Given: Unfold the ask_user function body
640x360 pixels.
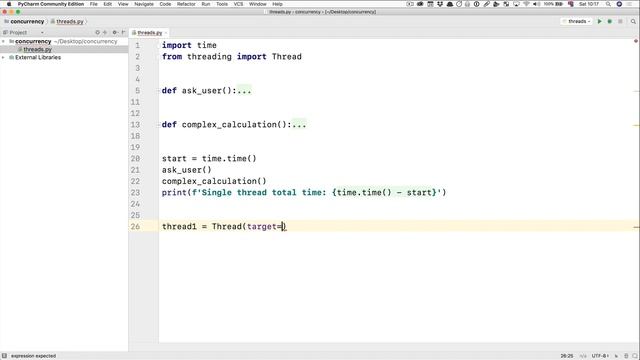Looking at the screenshot, I should pos(159,91).
